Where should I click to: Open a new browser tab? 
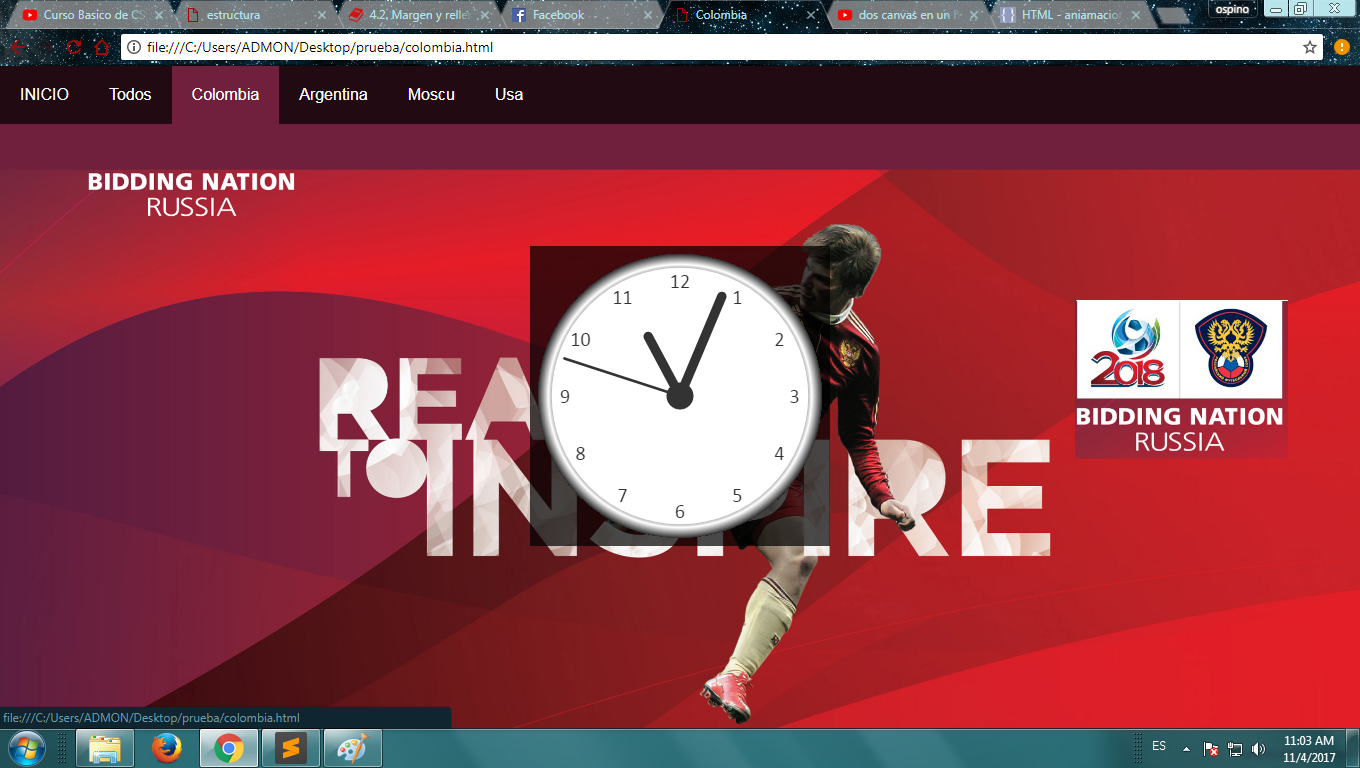tap(1171, 15)
